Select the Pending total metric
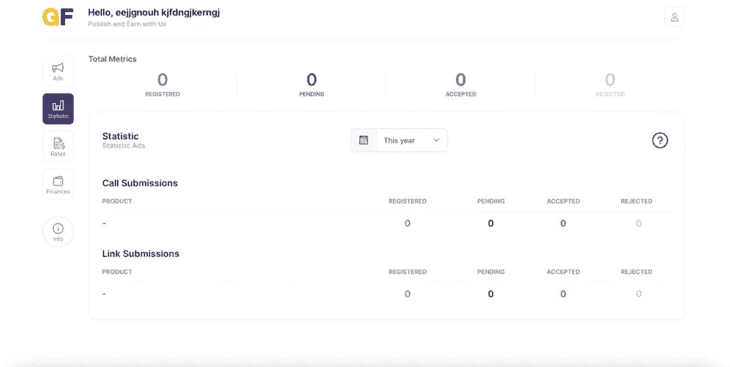This screenshot has width=730, height=367. 311,84
